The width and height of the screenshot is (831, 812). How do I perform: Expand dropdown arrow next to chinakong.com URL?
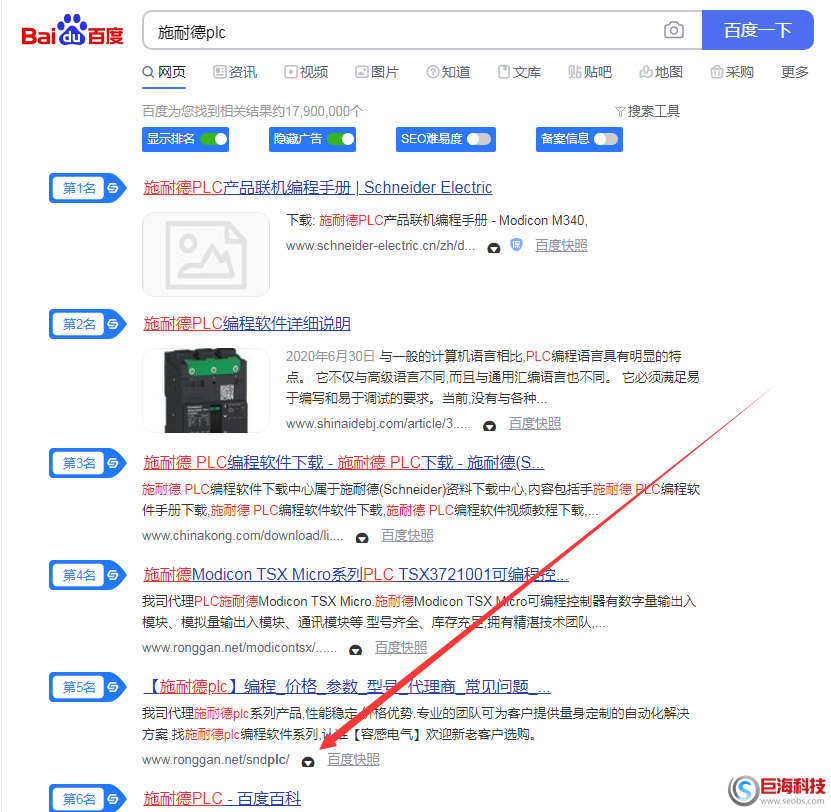coord(362,537)
